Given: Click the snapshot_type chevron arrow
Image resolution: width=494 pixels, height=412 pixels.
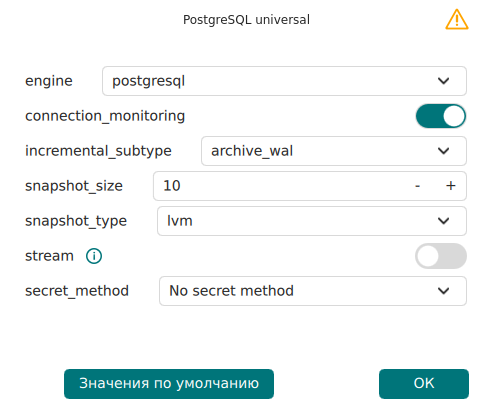Looking at the screenshot, I should pyautogui.click(x=443, y=221).
